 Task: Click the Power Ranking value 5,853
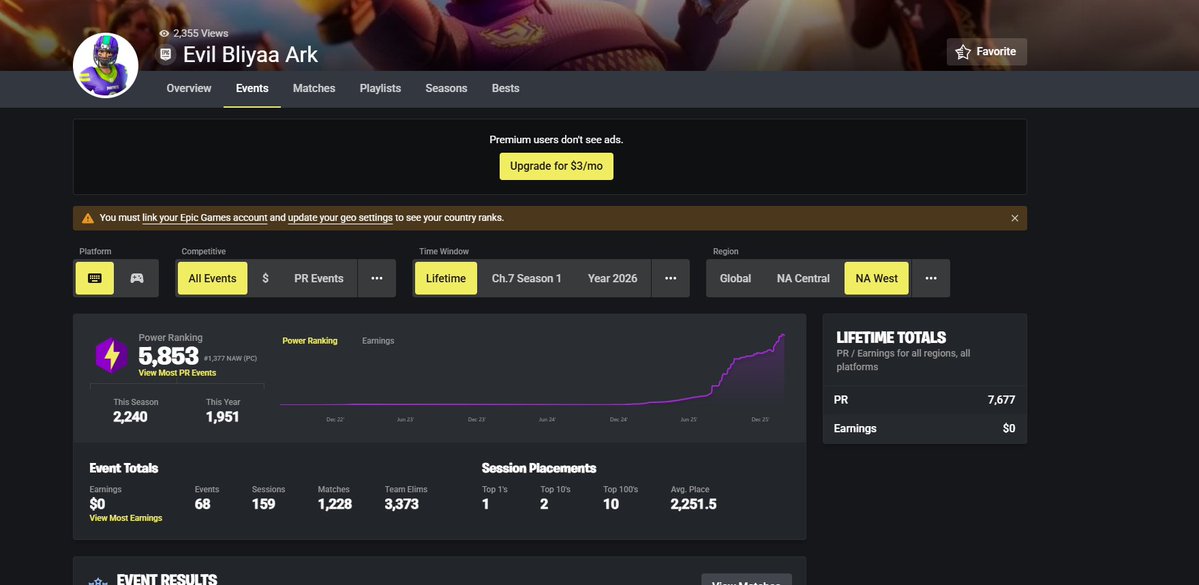tap(168, 356)
